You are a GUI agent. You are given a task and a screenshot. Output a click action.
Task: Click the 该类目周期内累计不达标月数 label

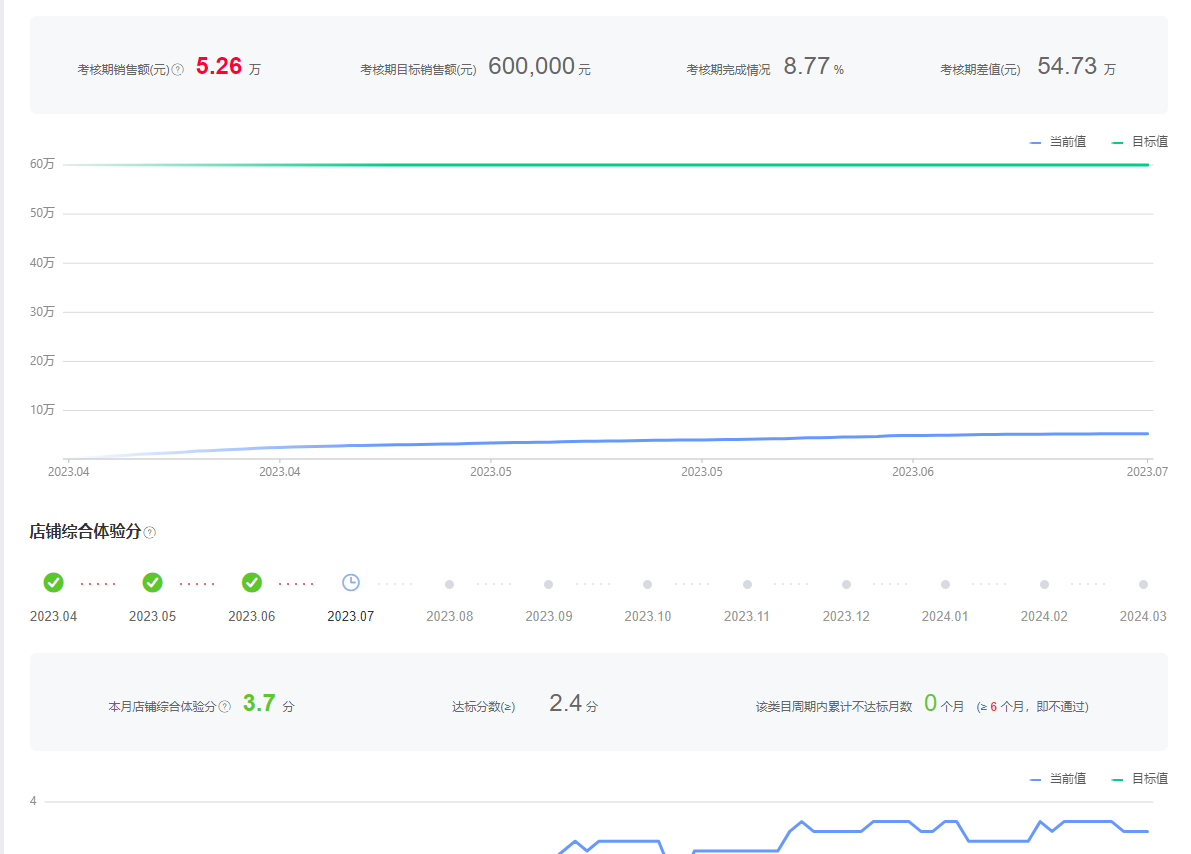coord(834,707)
